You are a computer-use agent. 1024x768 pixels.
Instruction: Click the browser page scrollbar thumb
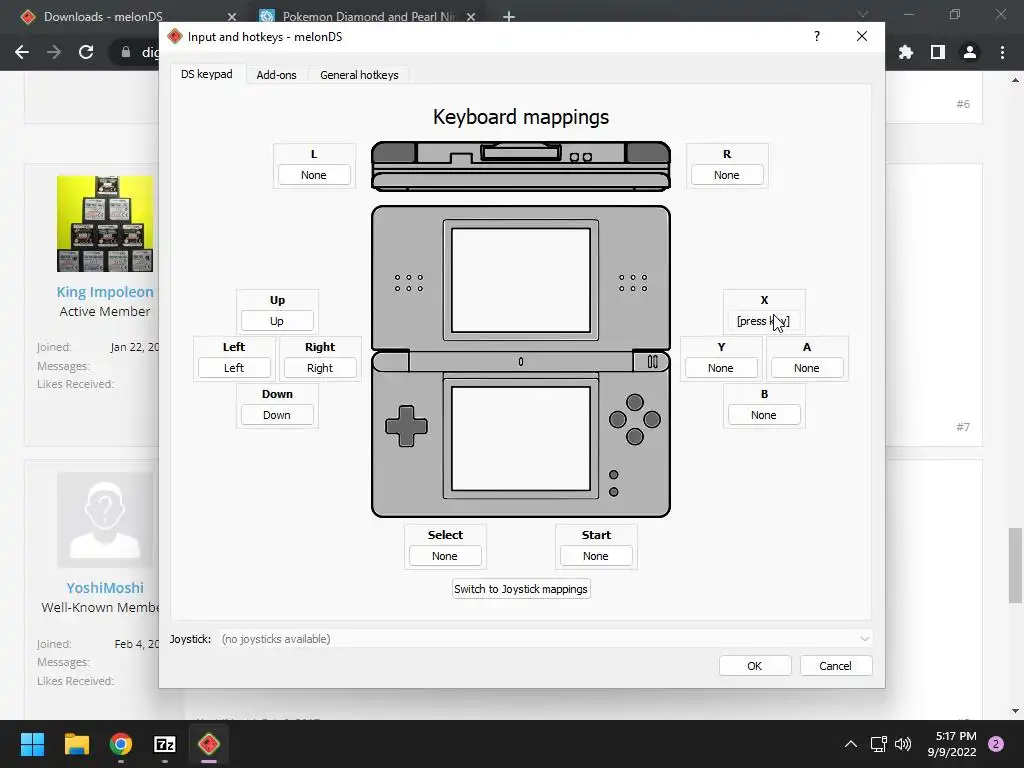[x=1015, y=566]
